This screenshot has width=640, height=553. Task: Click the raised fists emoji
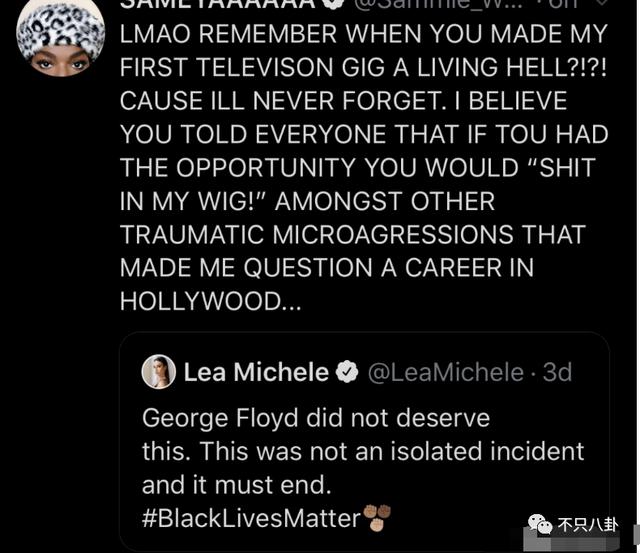(x=377, y=518)
